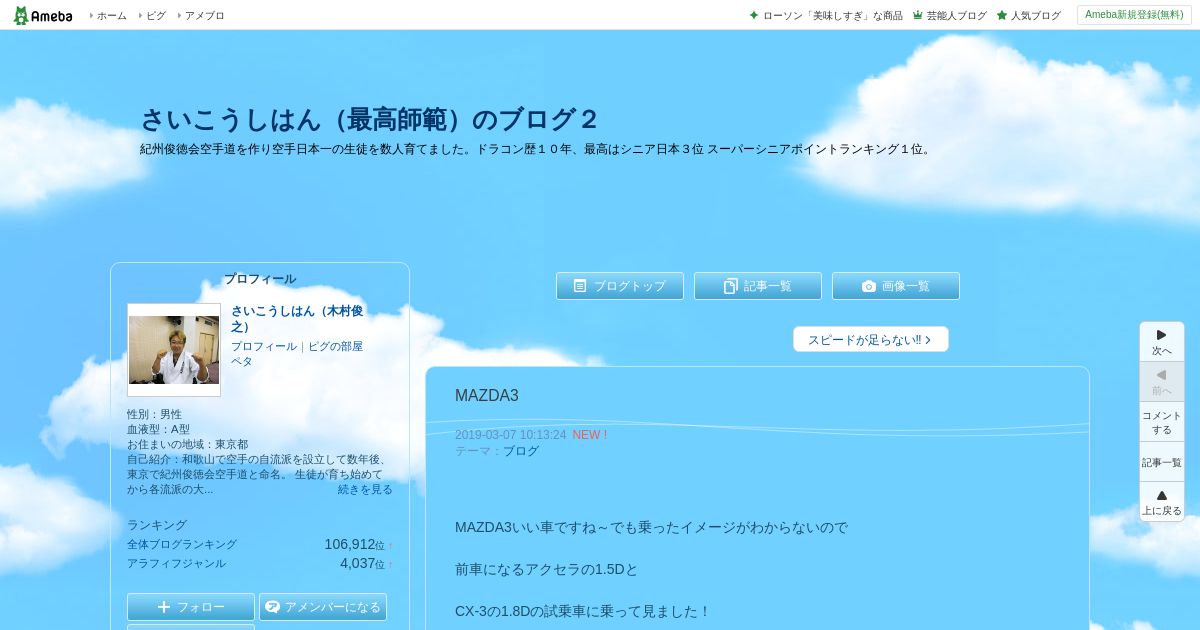The image size is (1200, 630).
Task: Open the ピグ link in top bar
Action: 156,16
